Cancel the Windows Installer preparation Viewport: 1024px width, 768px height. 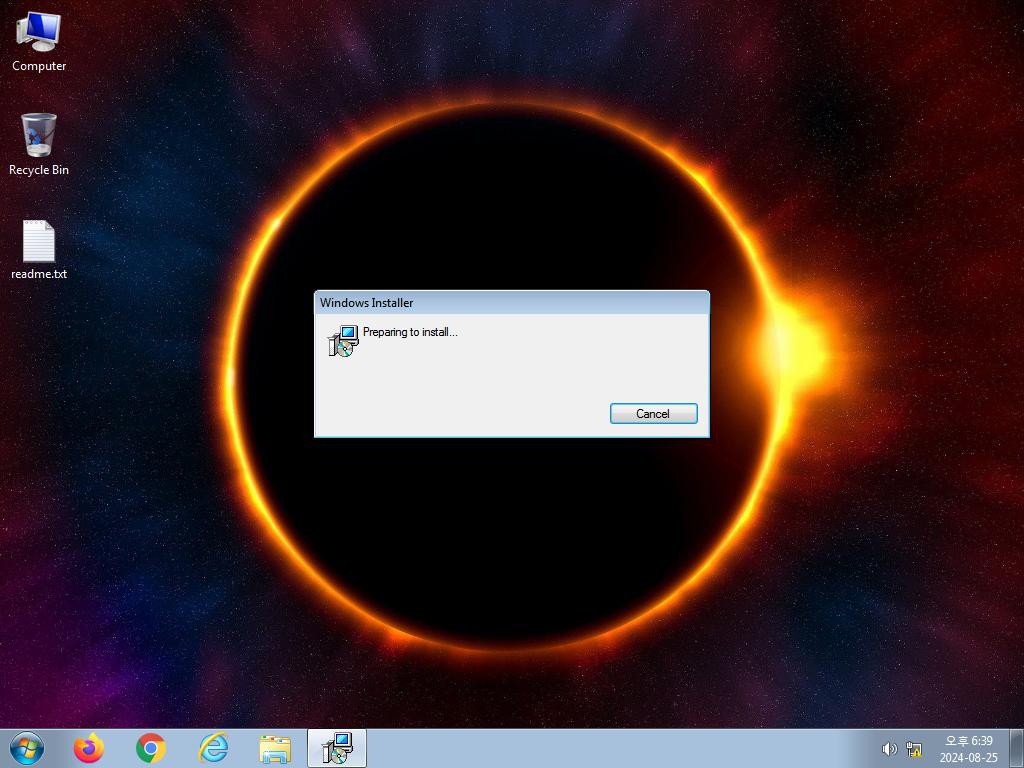tap(653, 413)
